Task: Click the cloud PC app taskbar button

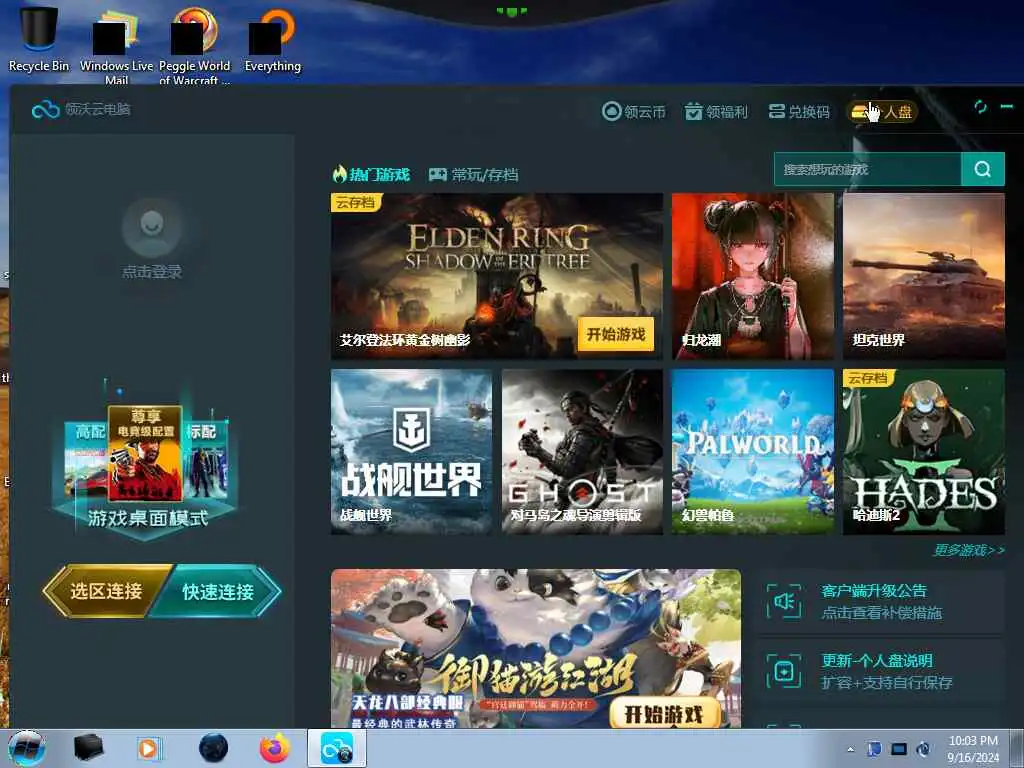Action: [x=337, y=748]
